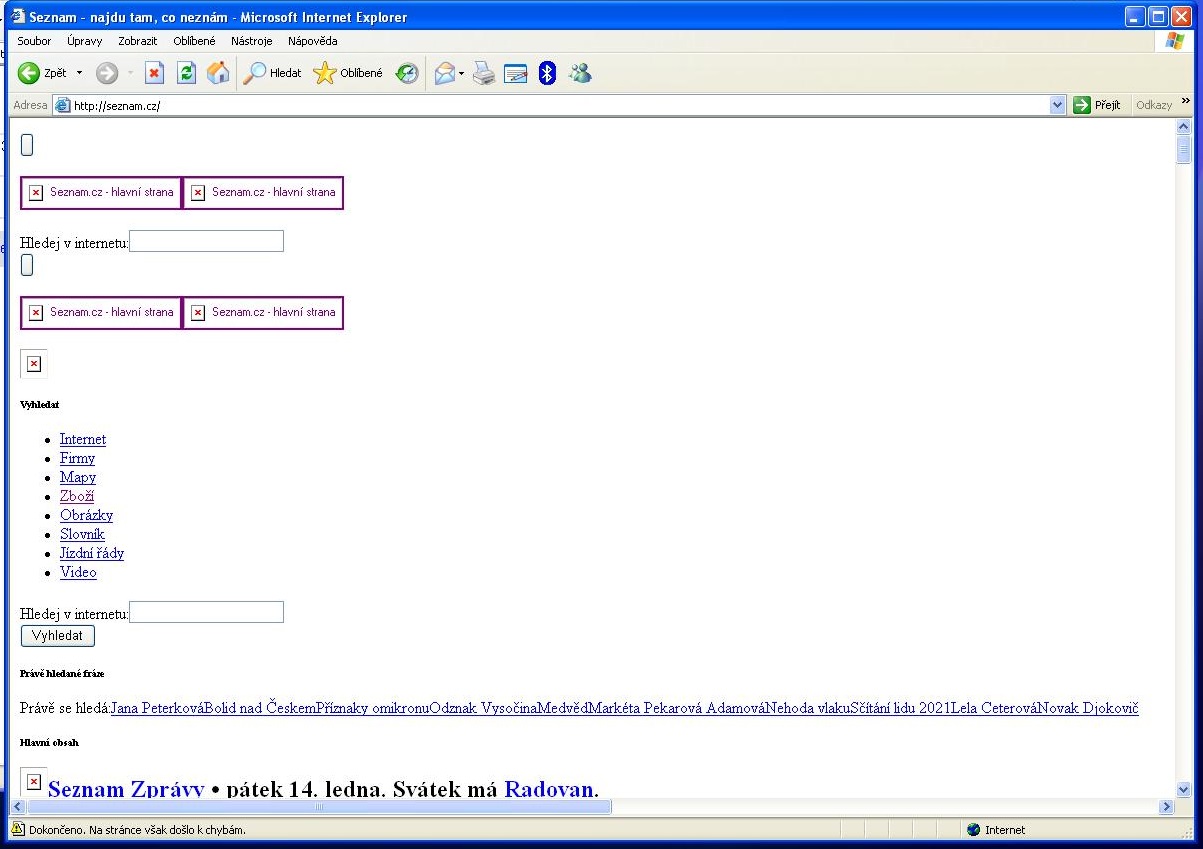Click the vertical scrollbar up arrow
Viewport: 1203px width, 849px height.
pyautogui.click(x=1185, y=127)
